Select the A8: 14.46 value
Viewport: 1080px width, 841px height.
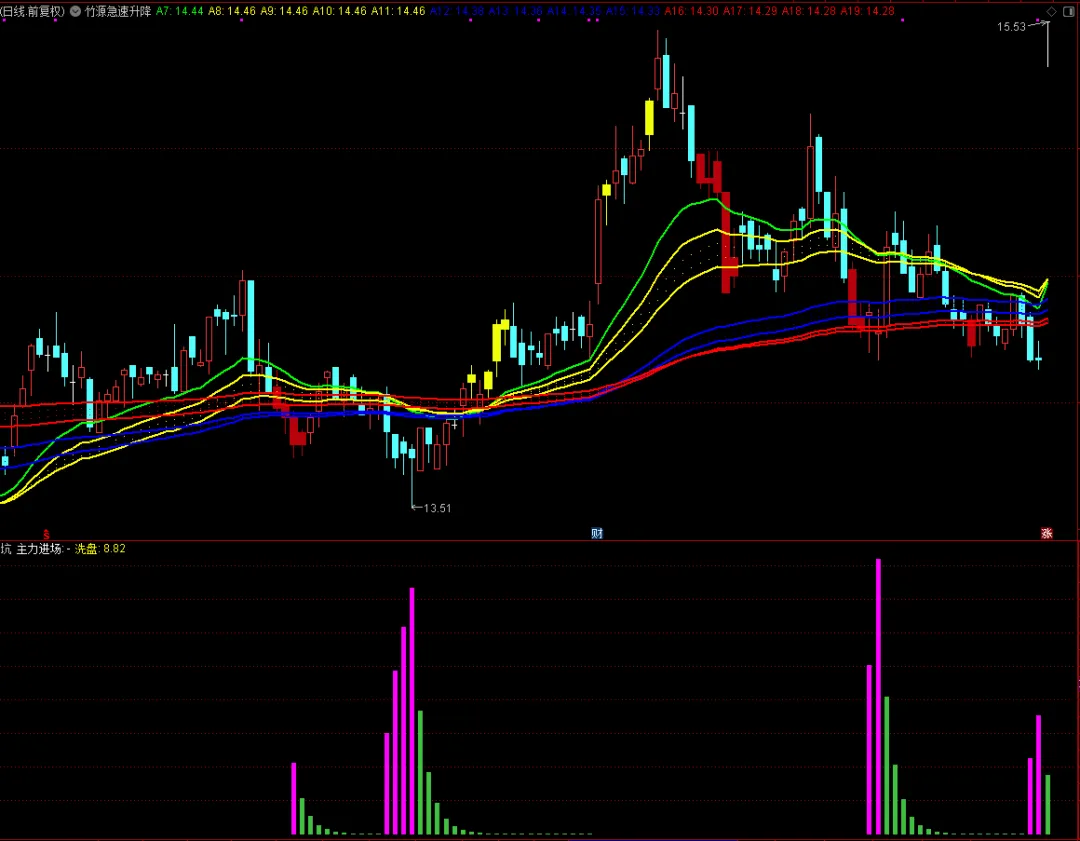pyautogui.click(x=232, y=12)
